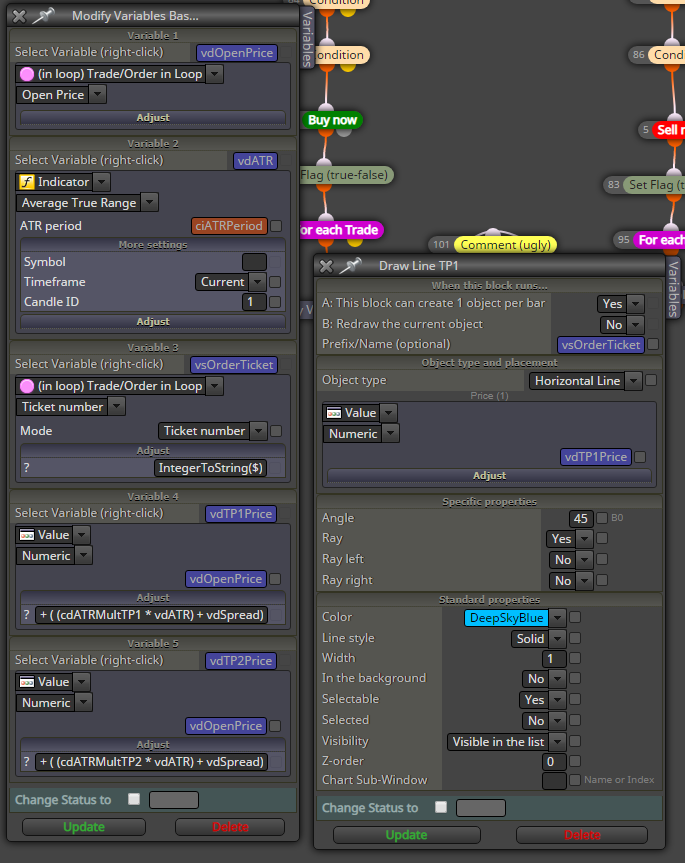The width and height of the screenshot is (685, 863).
Task: Select the Comment (ugly) block
Action: [x=506, y=245]
